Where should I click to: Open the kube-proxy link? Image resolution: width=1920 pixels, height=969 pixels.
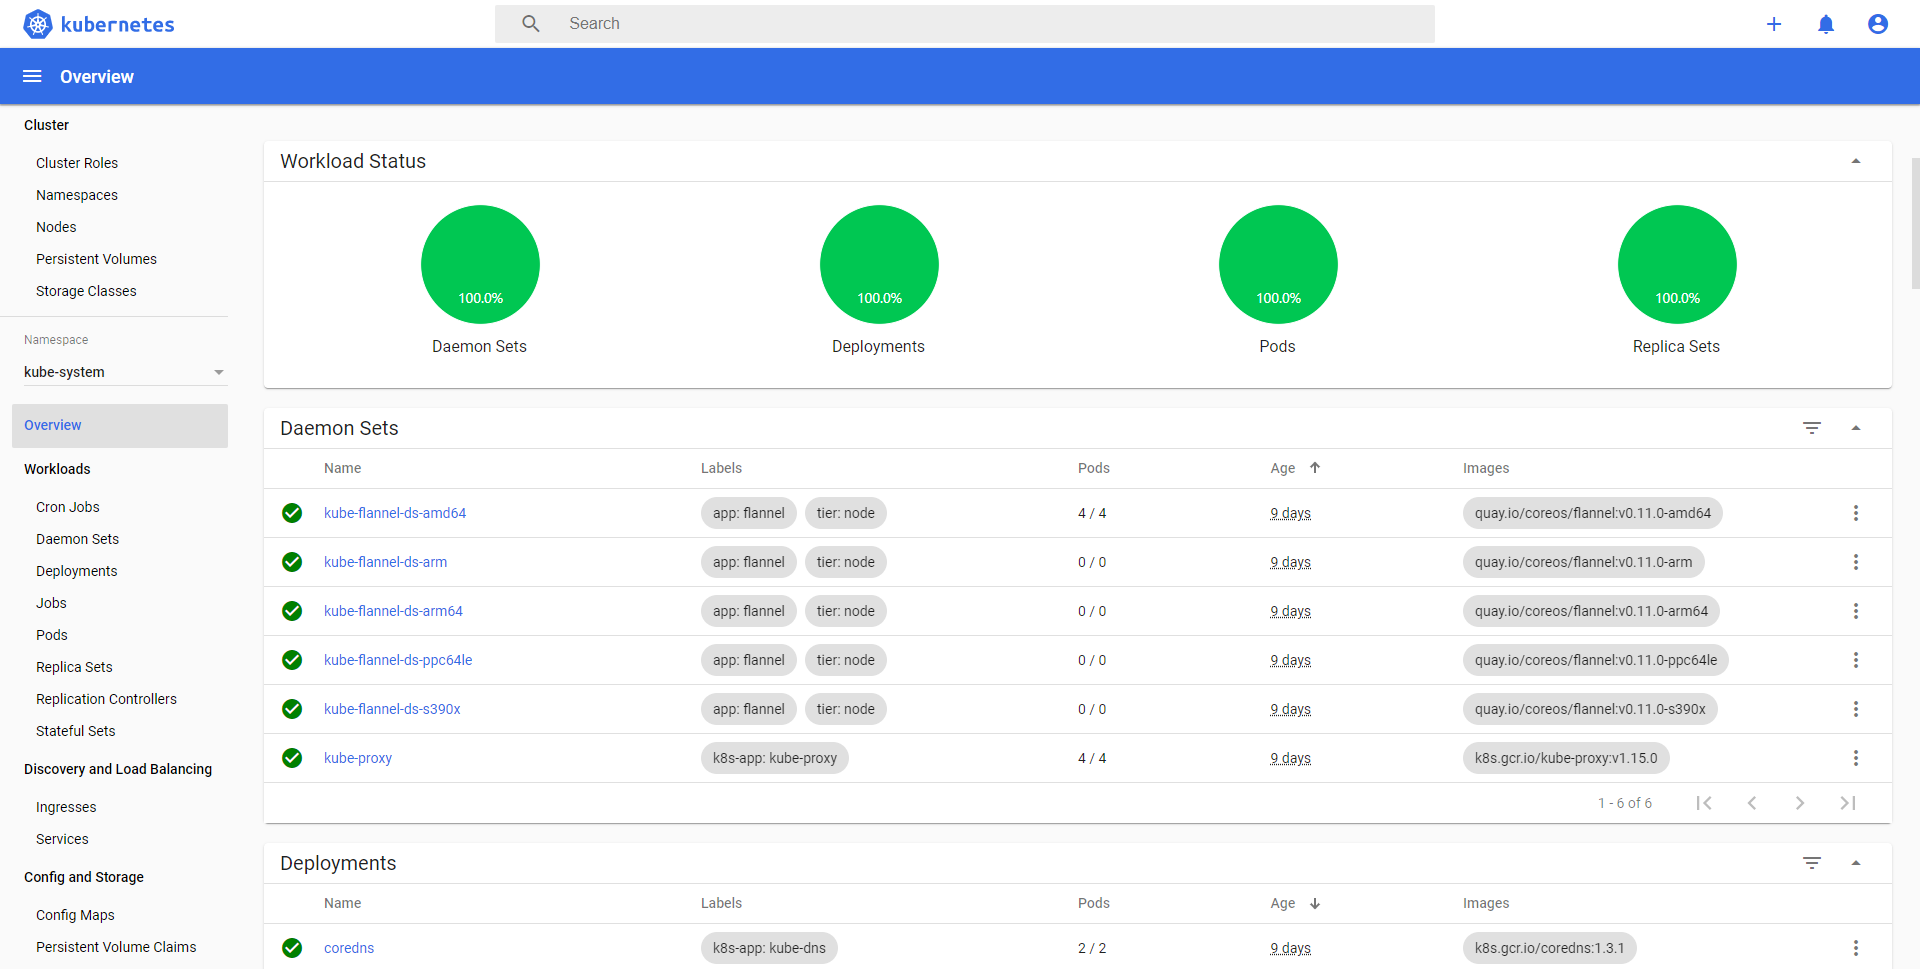[x=358, y=758]
